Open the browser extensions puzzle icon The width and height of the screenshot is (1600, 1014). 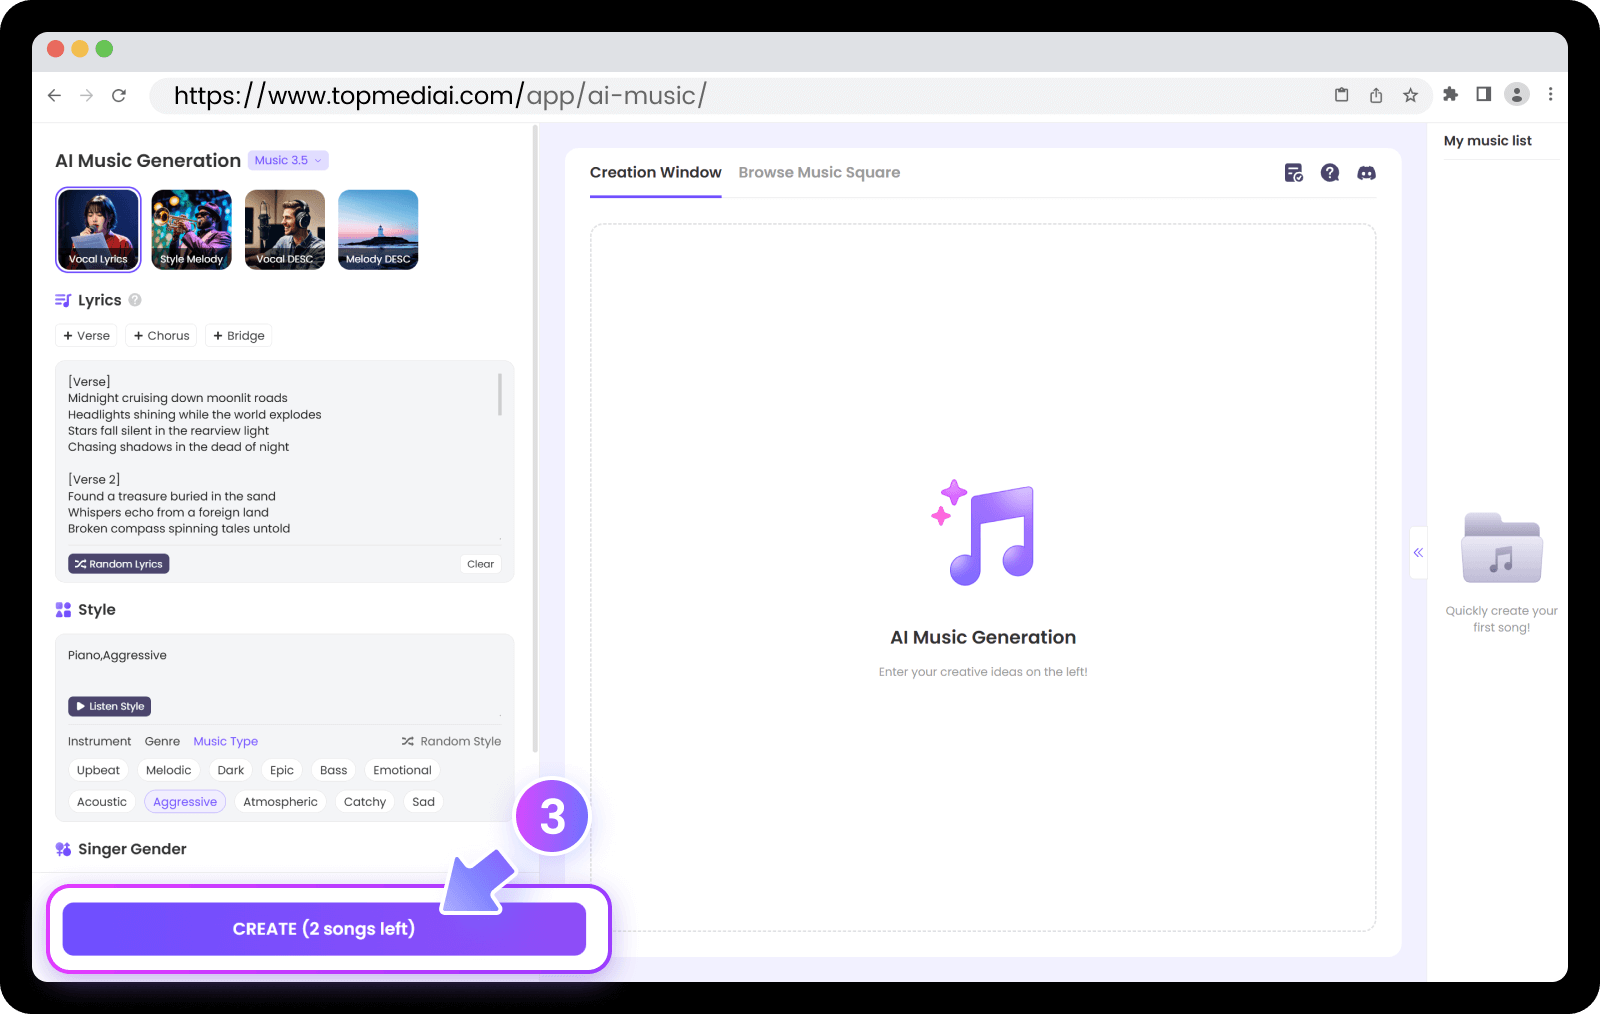1451,94
